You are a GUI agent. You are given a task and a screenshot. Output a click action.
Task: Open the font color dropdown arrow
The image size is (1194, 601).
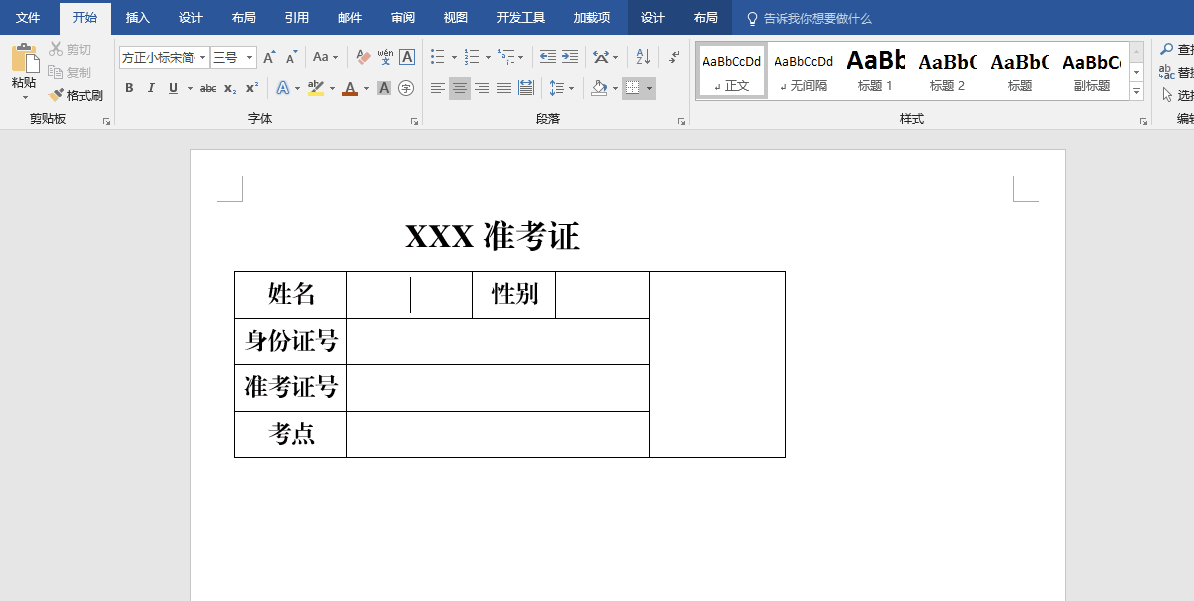(366, 89)
